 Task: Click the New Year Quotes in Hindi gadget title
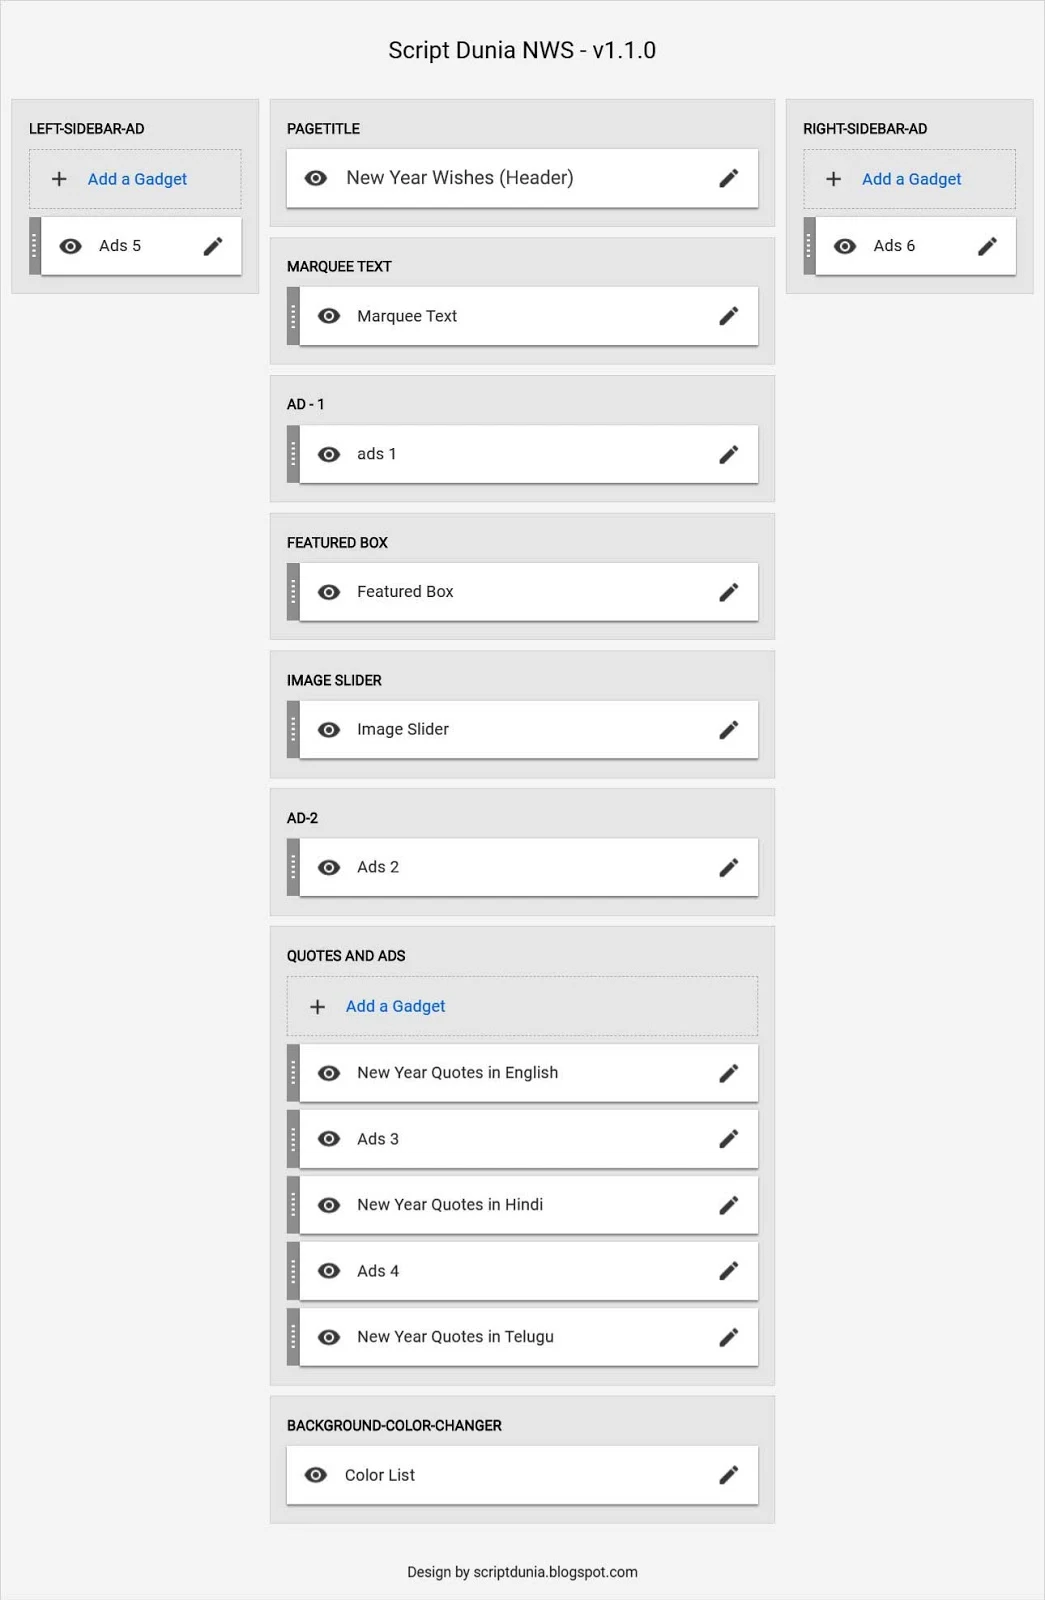pyautogui.click(x=450, y=1204)
